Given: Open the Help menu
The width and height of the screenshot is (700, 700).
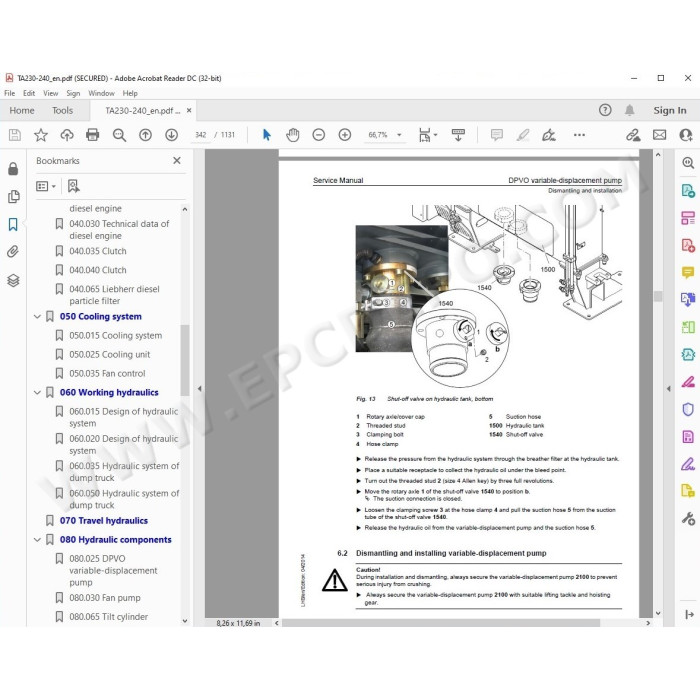Looking at the screenshot, I should click(x=130, y=93).
